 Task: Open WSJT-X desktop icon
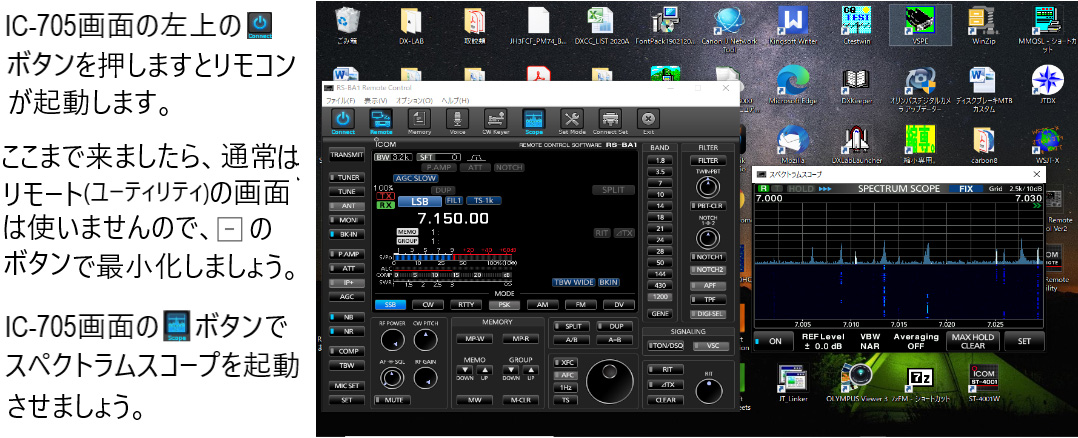1048,144
